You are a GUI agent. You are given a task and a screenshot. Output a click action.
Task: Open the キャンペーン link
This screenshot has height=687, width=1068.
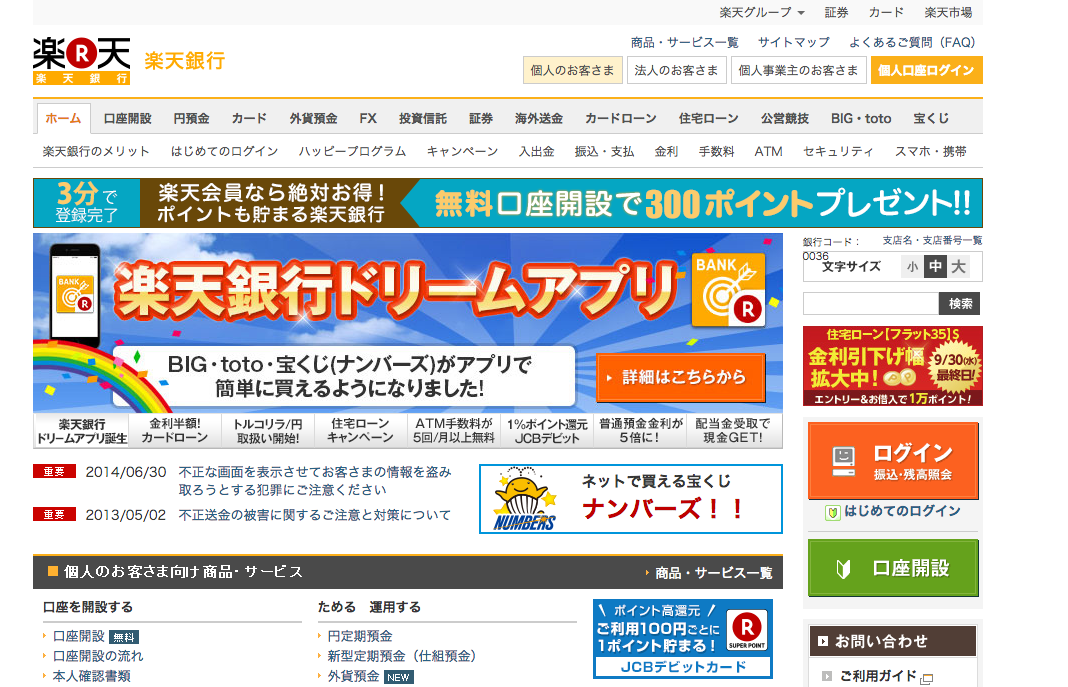(462, 151)
